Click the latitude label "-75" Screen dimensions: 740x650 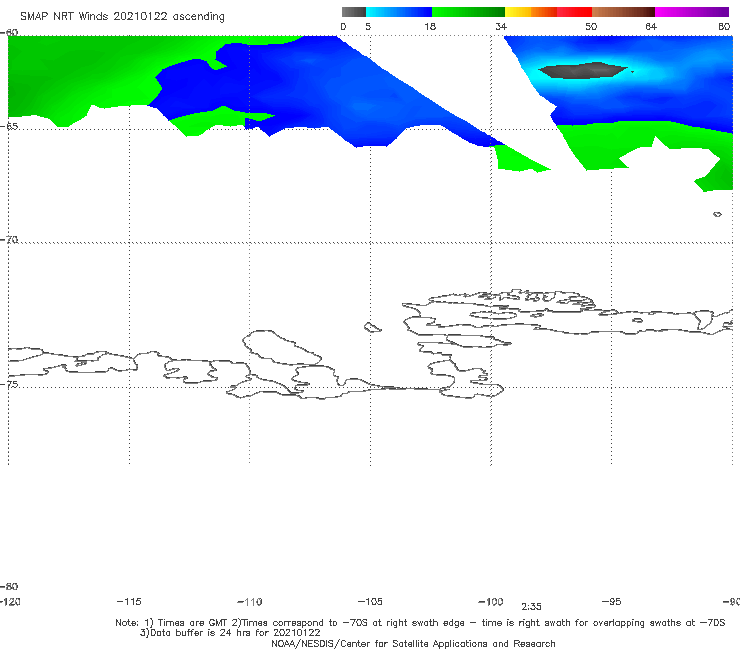pos(9,384)
